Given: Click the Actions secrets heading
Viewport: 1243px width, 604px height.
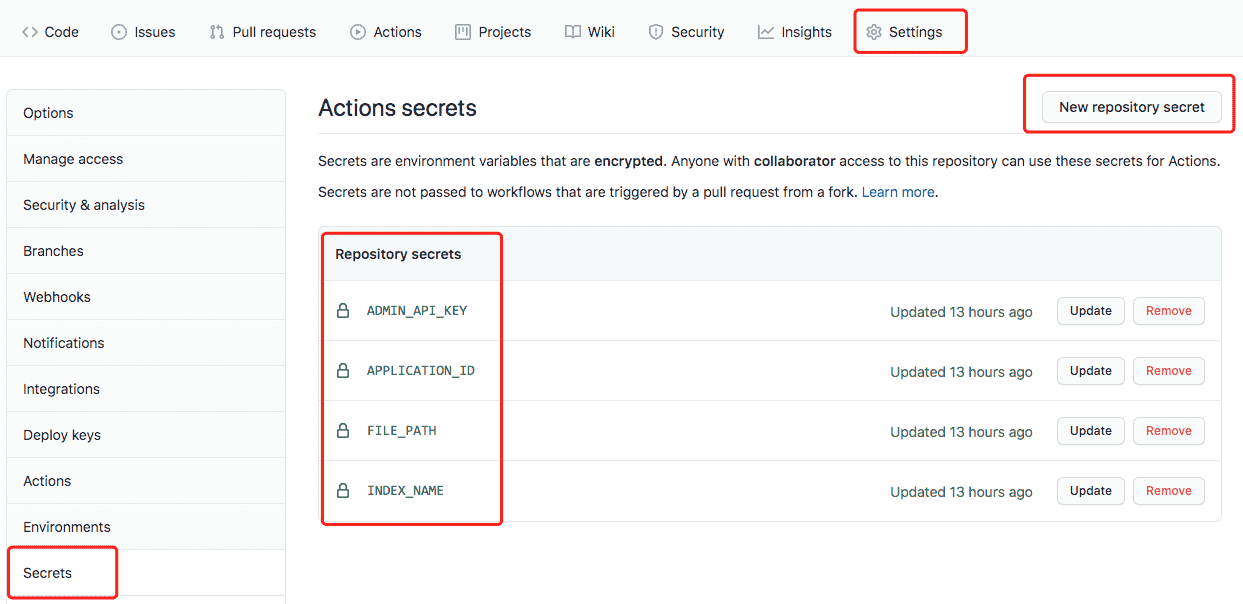Looking at the screenshot, I should [397, 108].
